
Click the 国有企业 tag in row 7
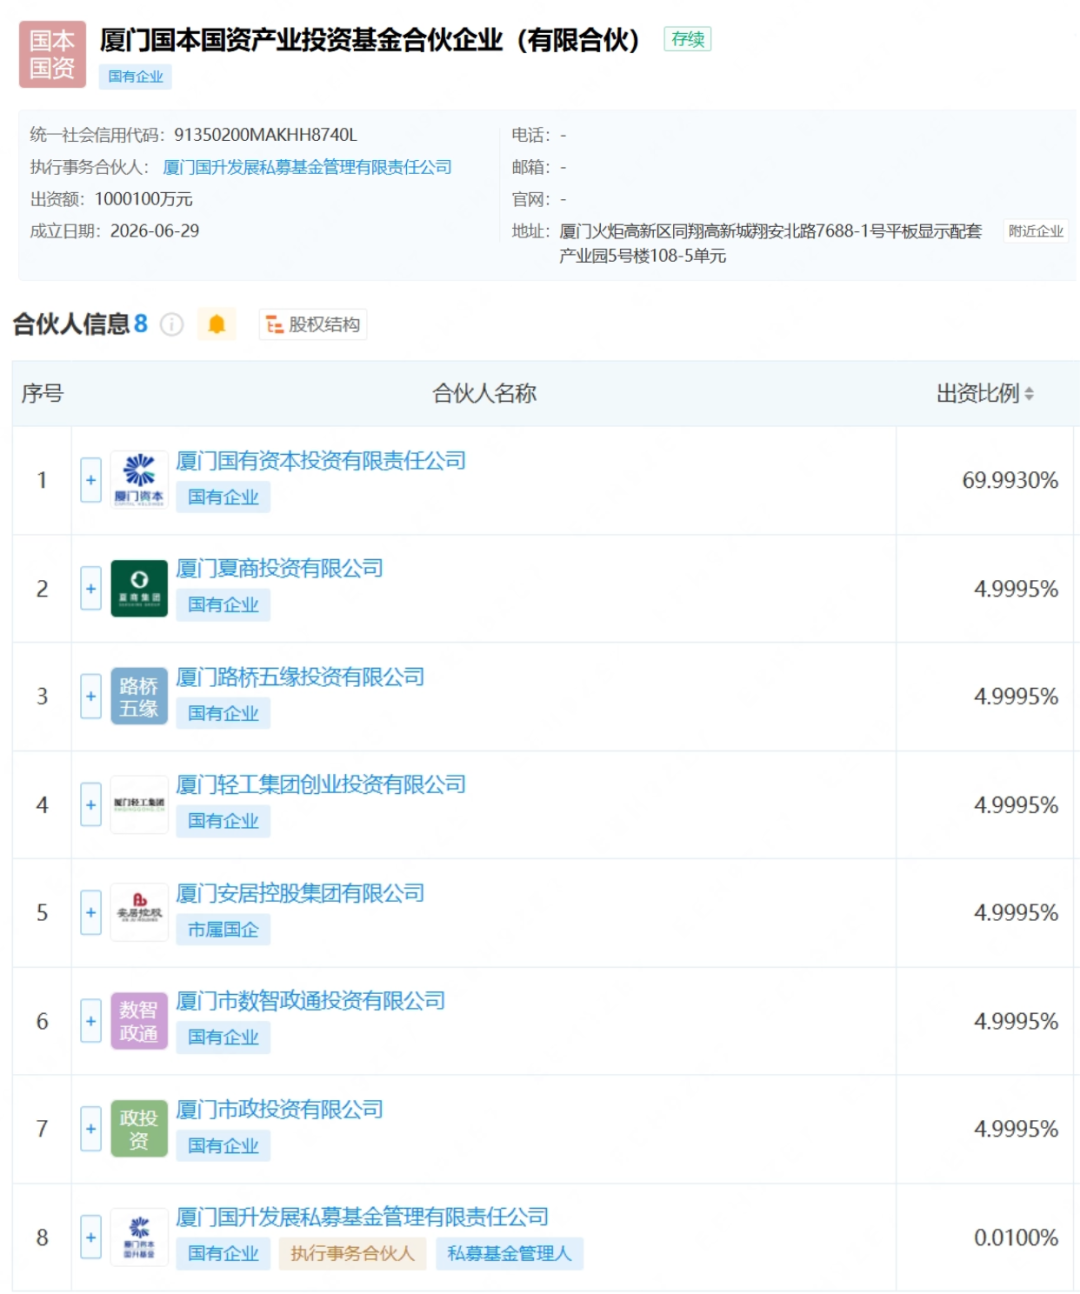pyautogui.click(x=223, y=1146)
